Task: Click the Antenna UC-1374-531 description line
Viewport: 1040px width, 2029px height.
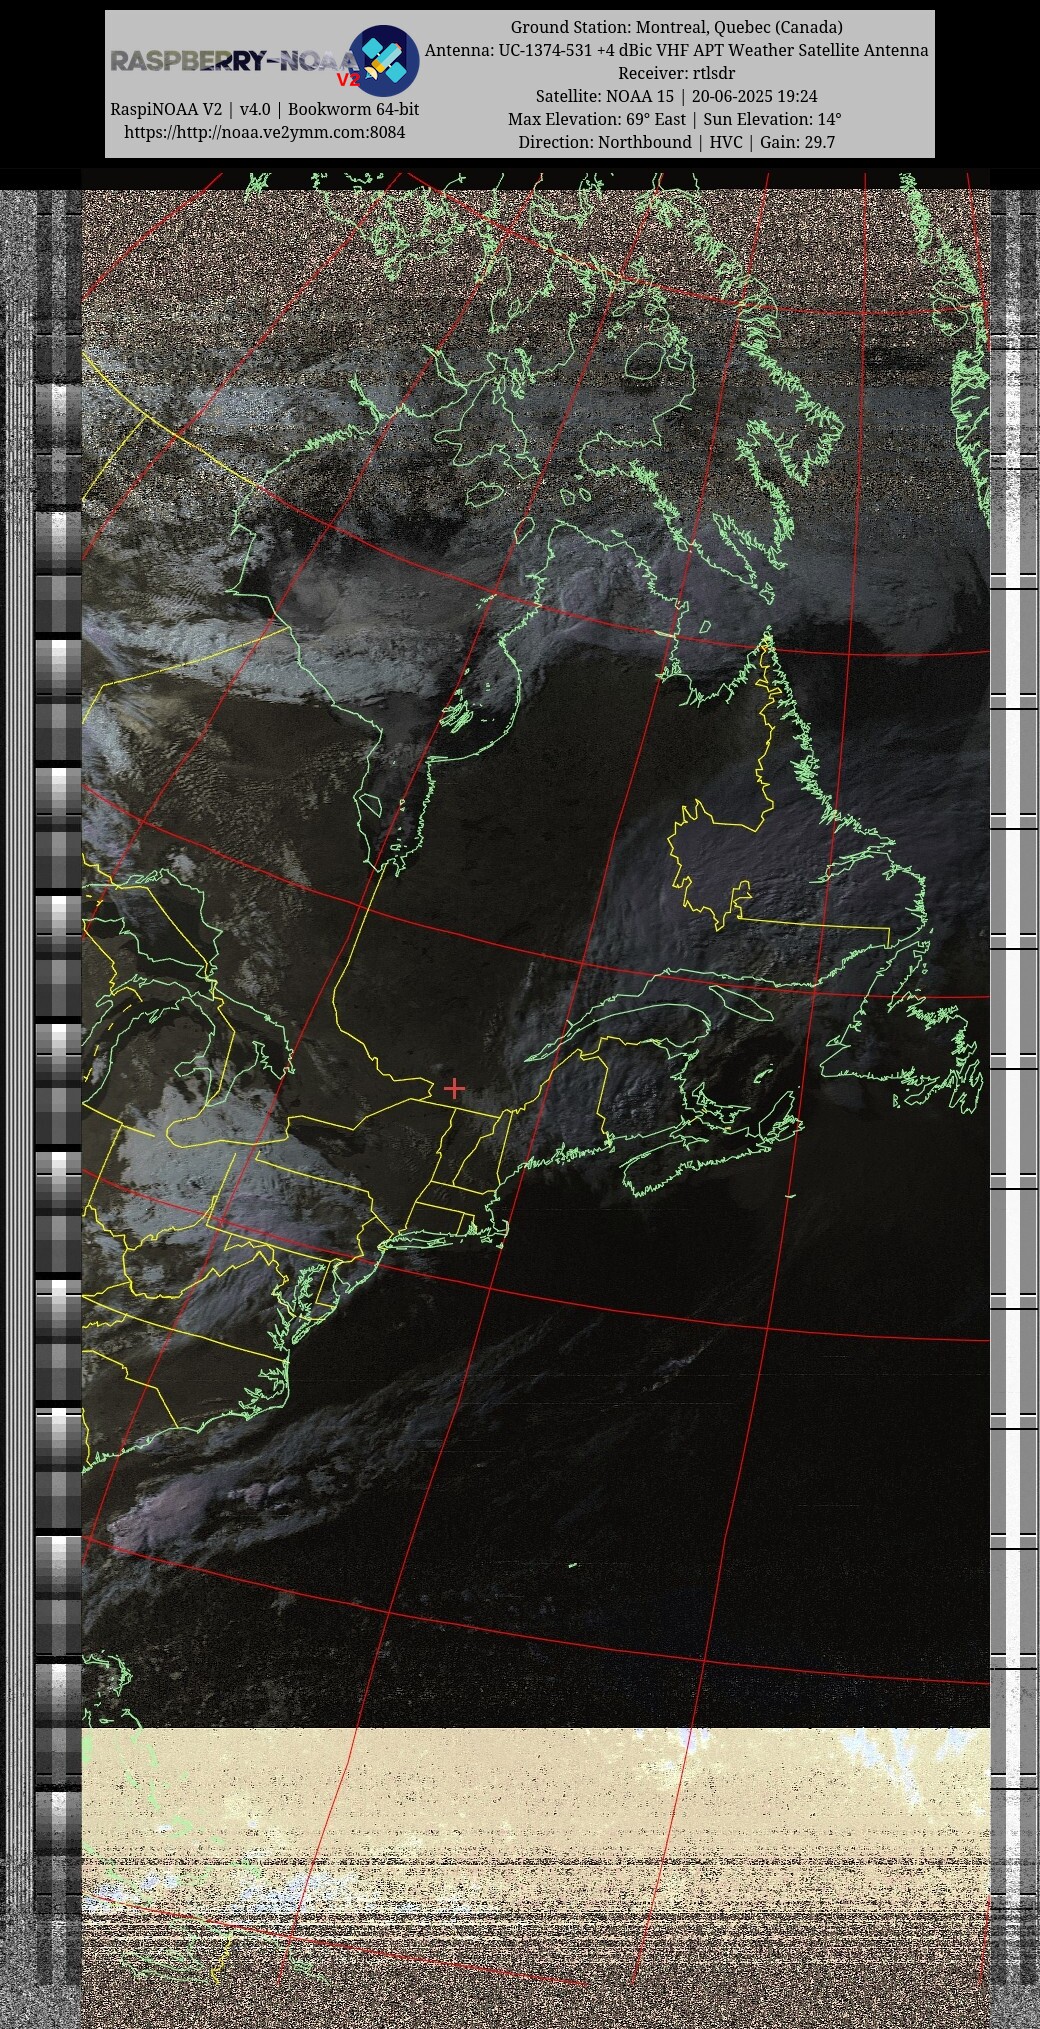Action: pos(677,50)
